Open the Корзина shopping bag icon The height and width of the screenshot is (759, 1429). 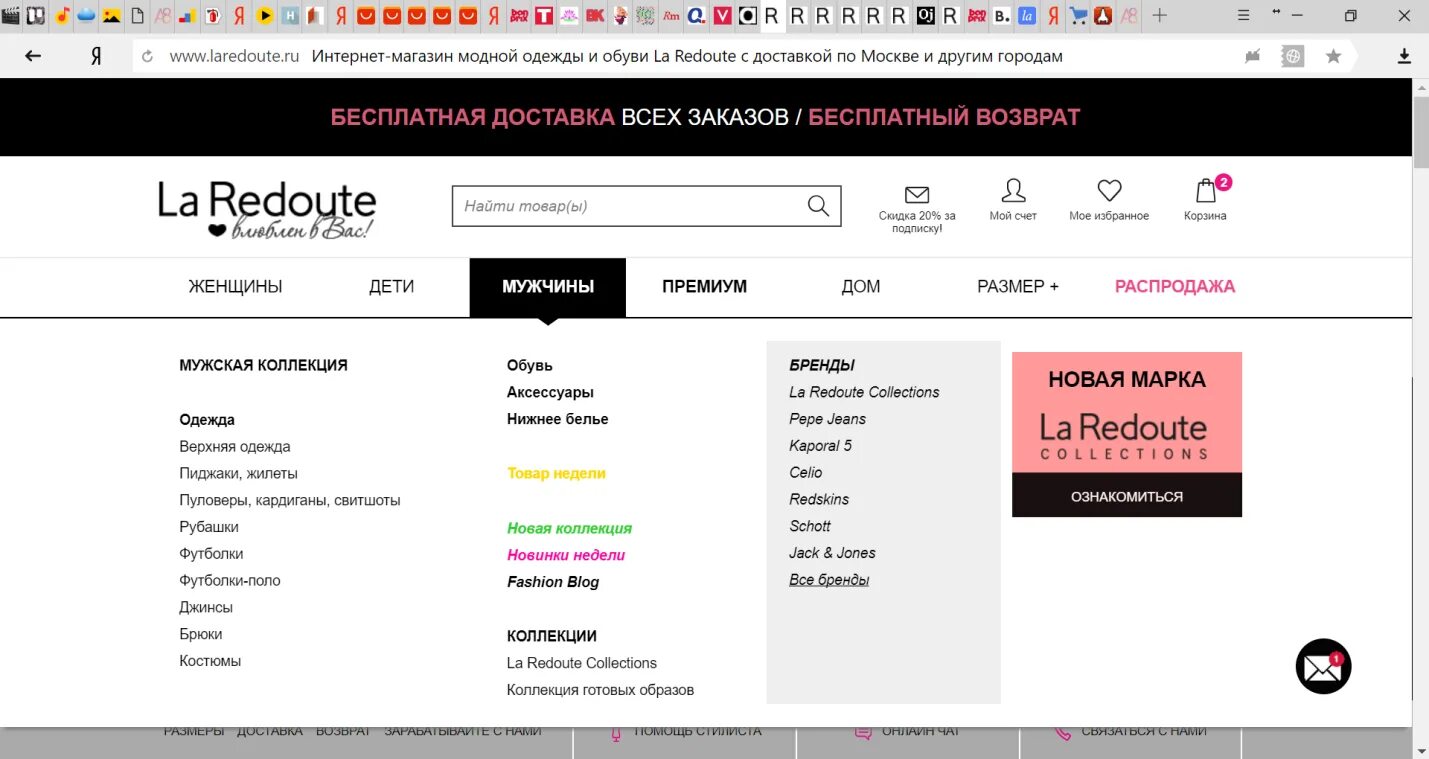tap(1206, 190)
